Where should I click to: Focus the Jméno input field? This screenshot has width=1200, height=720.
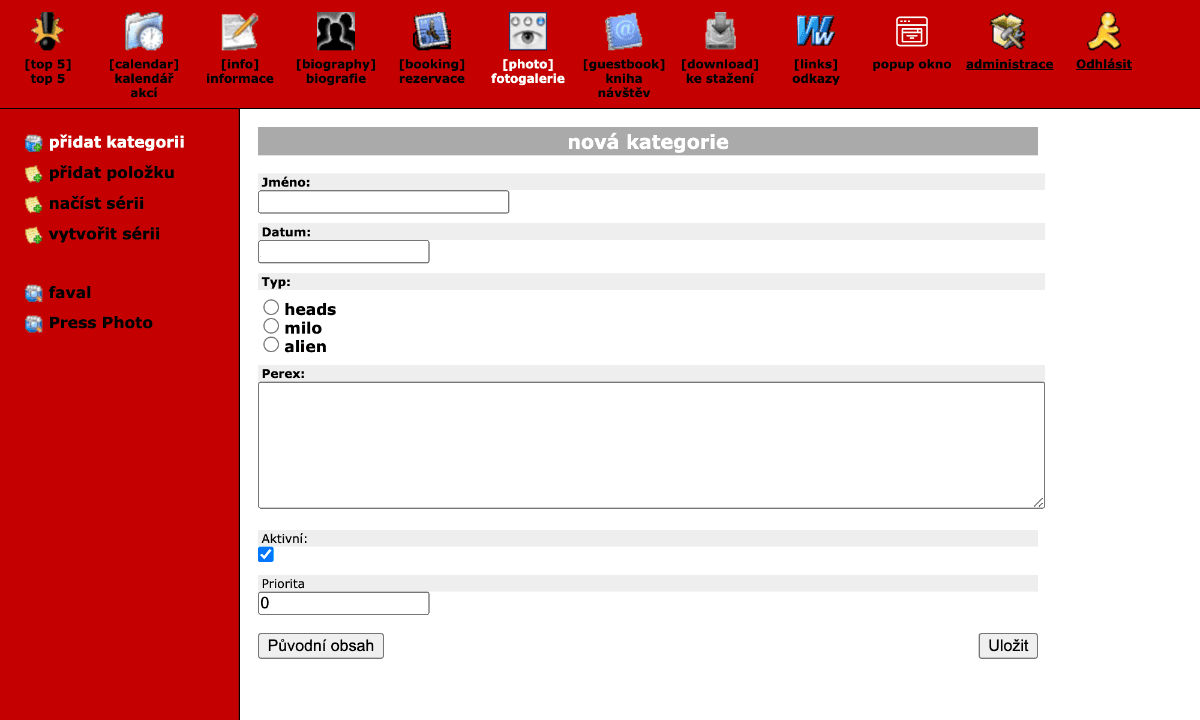click(384, 202)
